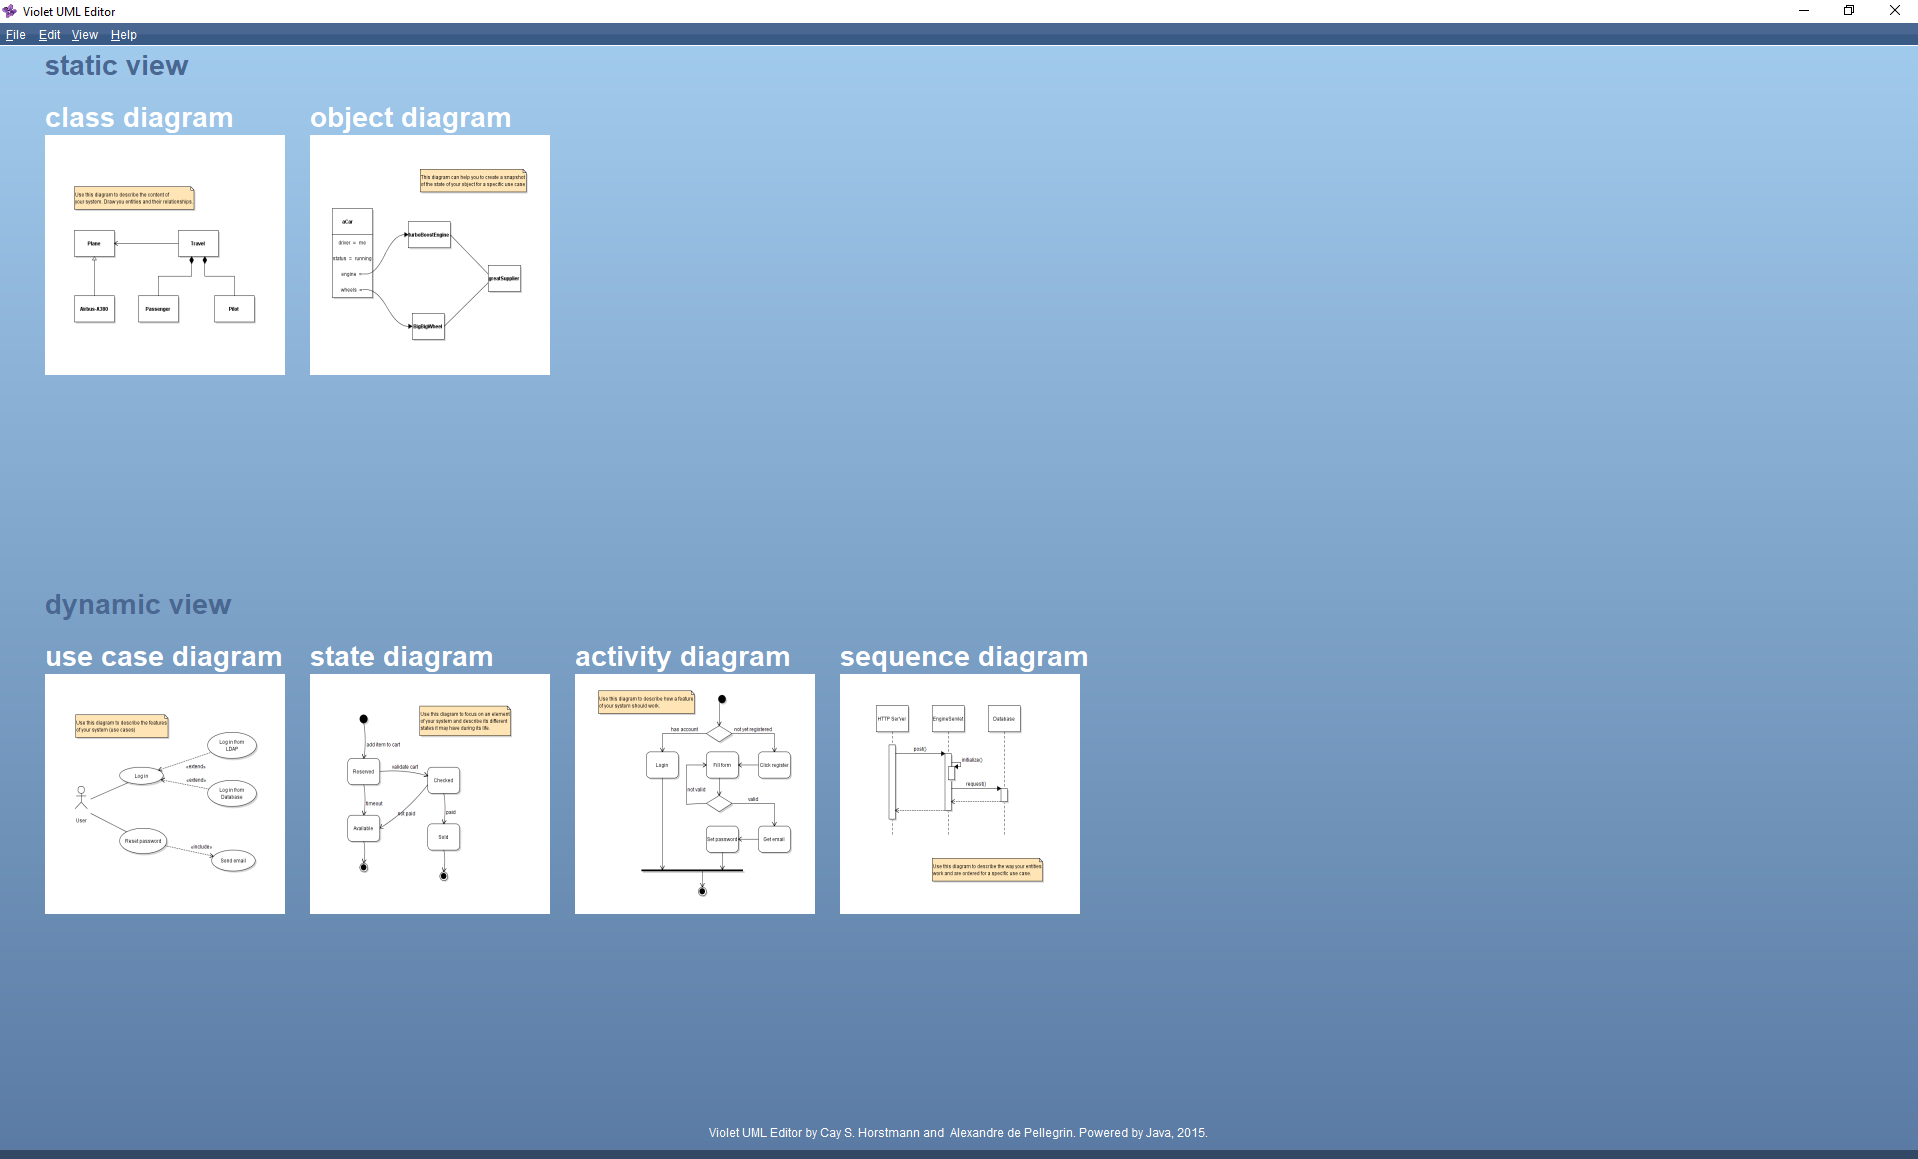The width and height of the screenshot is (1918, 1159).
Task: Open the state diagram thumbnail
Action: [x=430, y=794]
